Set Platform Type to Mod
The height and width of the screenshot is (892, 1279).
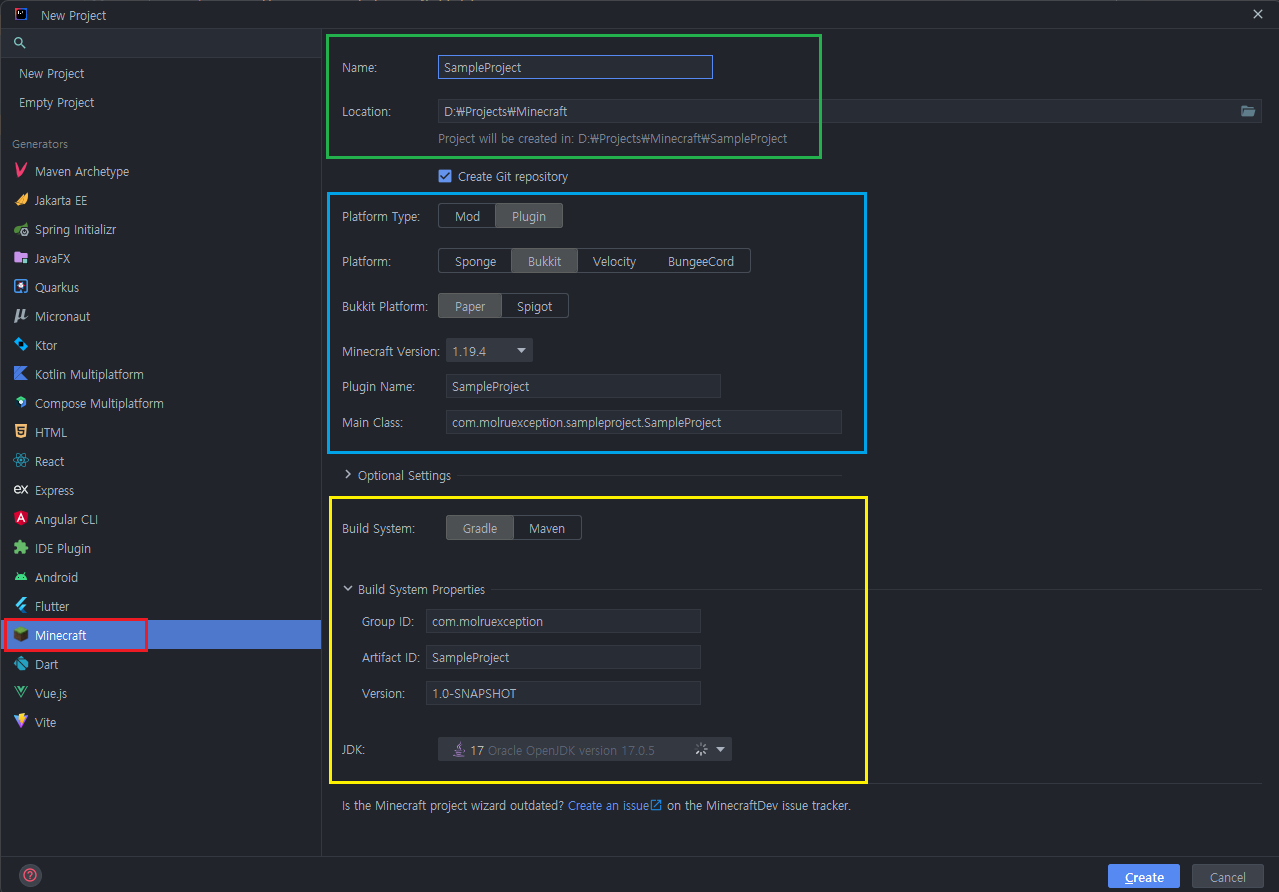click(x=467, y=216)
